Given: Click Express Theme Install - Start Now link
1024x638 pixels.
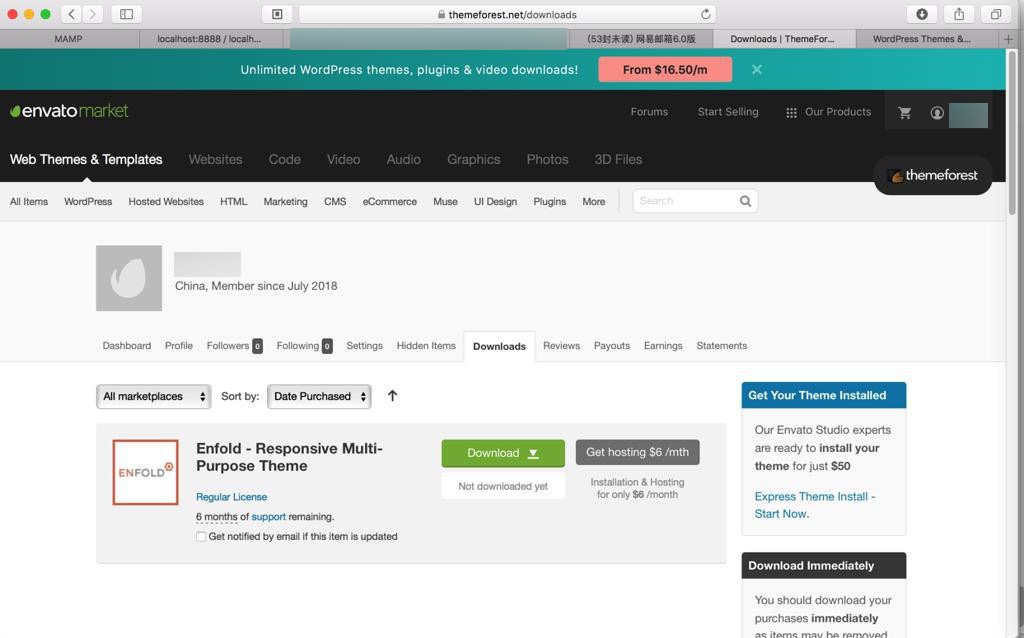Looking at the screenshot, I should point(815,505).
